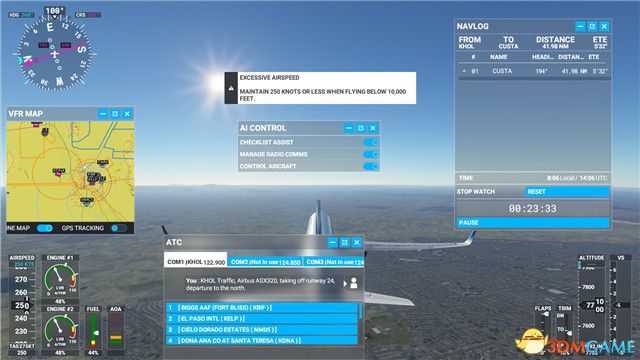Toggle Control Aircraft switch
This screenshot has width=640, height=360.
click(371, 166)
